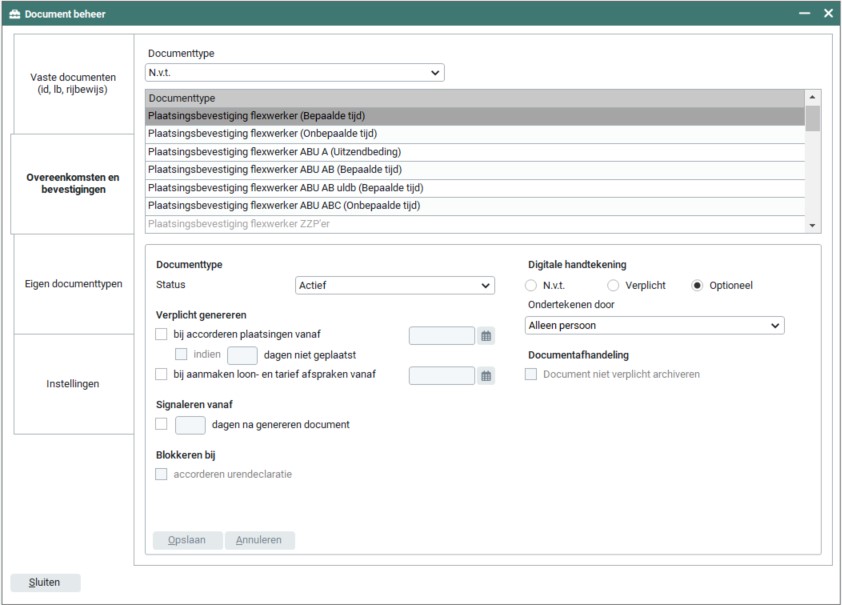
Task: Click the Document beheer title bar icon
Action: [14, 14]
